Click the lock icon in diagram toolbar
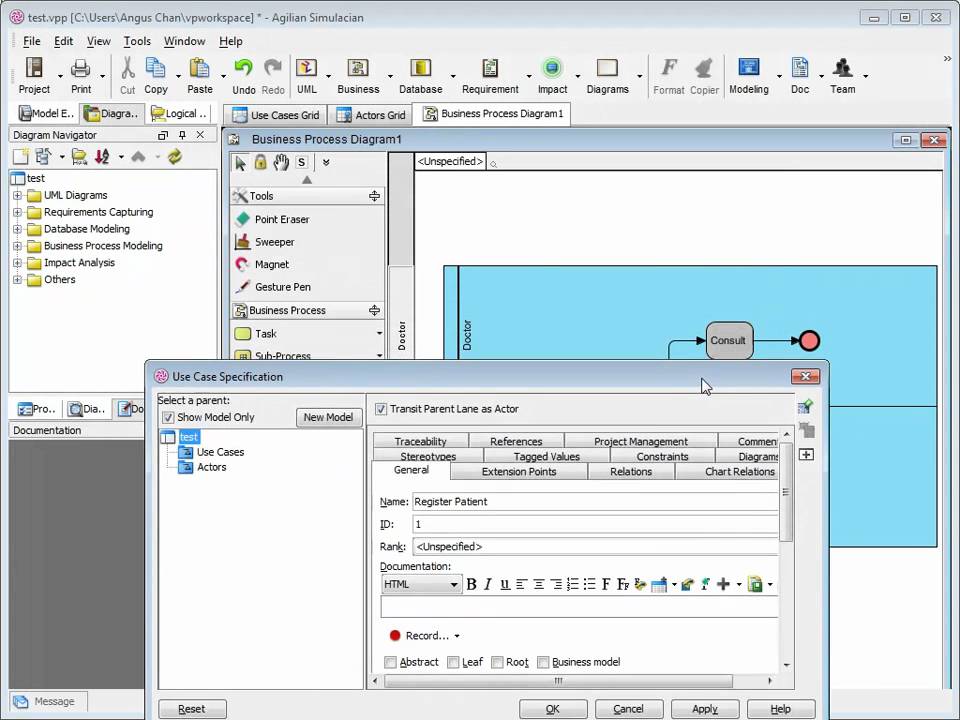This screenshot has width=960, height=720. pos(260,162)
